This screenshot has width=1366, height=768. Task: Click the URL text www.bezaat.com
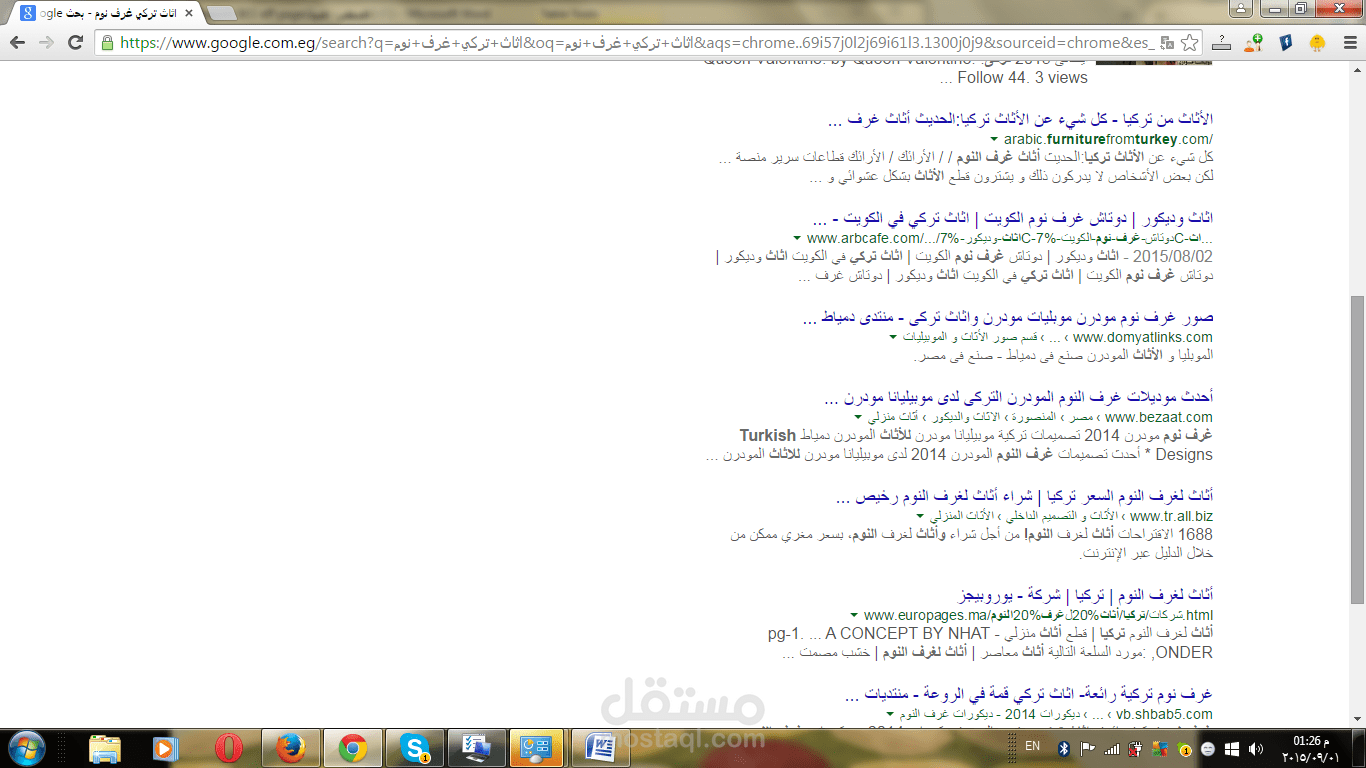coord(1159,417)
